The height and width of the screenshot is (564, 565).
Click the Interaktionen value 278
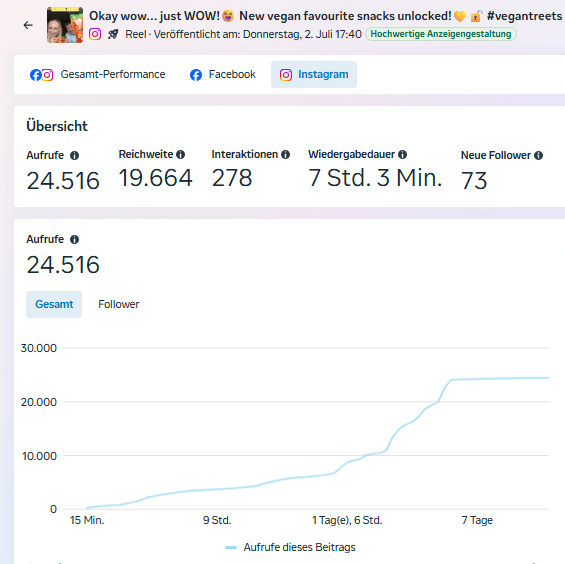(x=232, y=178)
